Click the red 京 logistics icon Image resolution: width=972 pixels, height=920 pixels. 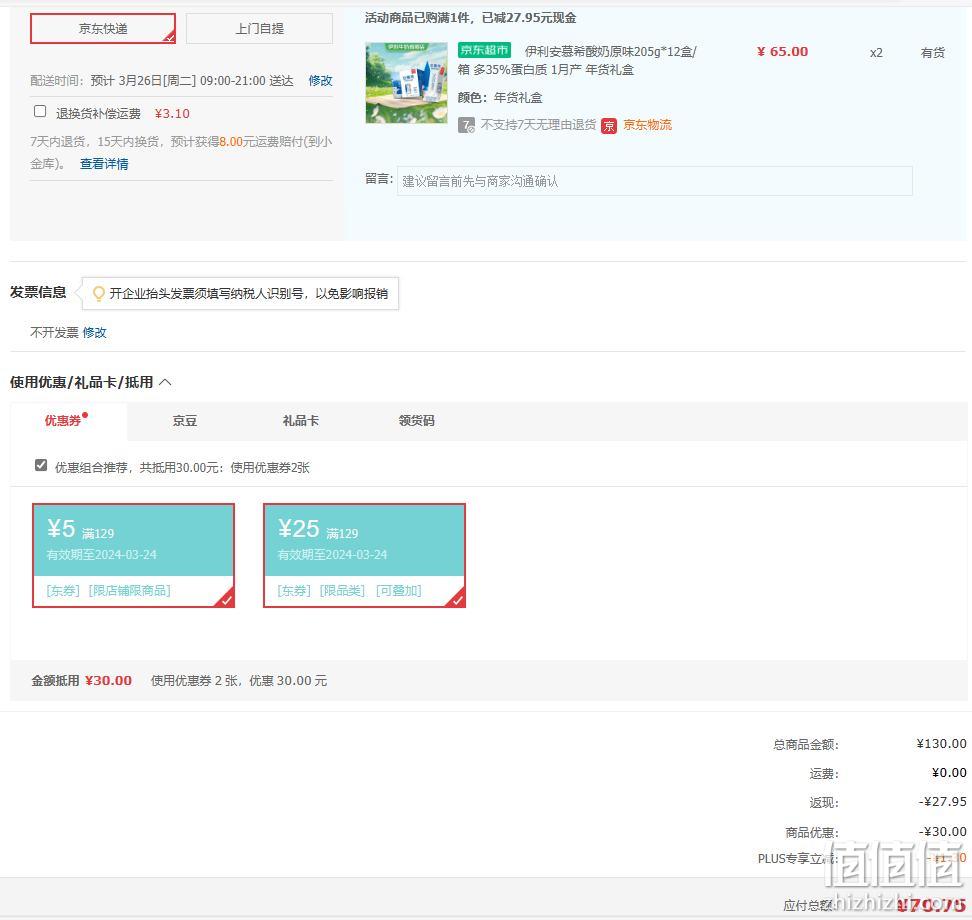pos(609,126)
